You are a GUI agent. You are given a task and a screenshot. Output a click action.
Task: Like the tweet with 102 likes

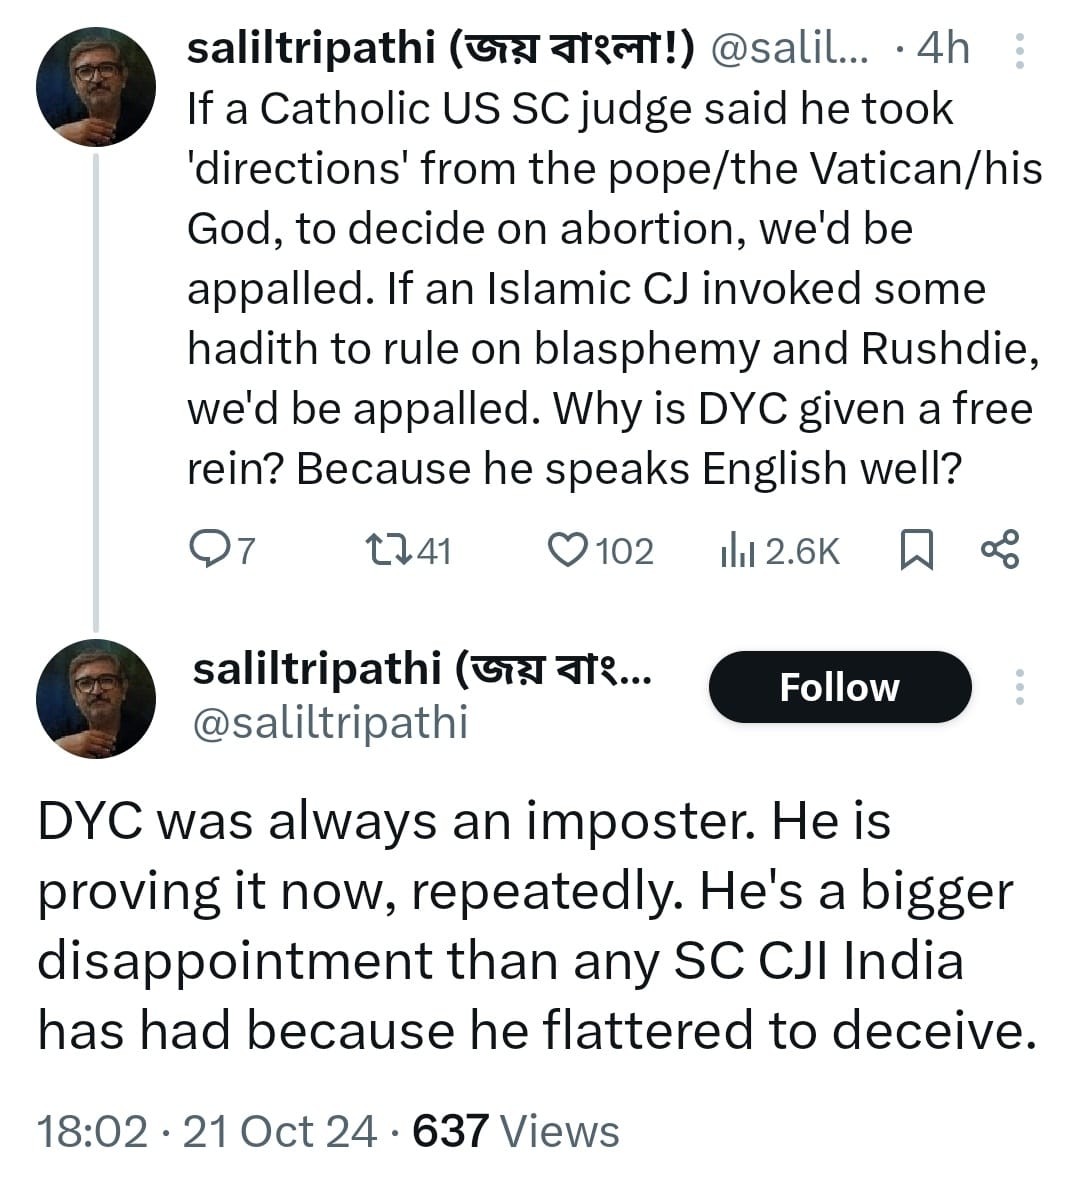pyautogui.click(x=568, y=549)
